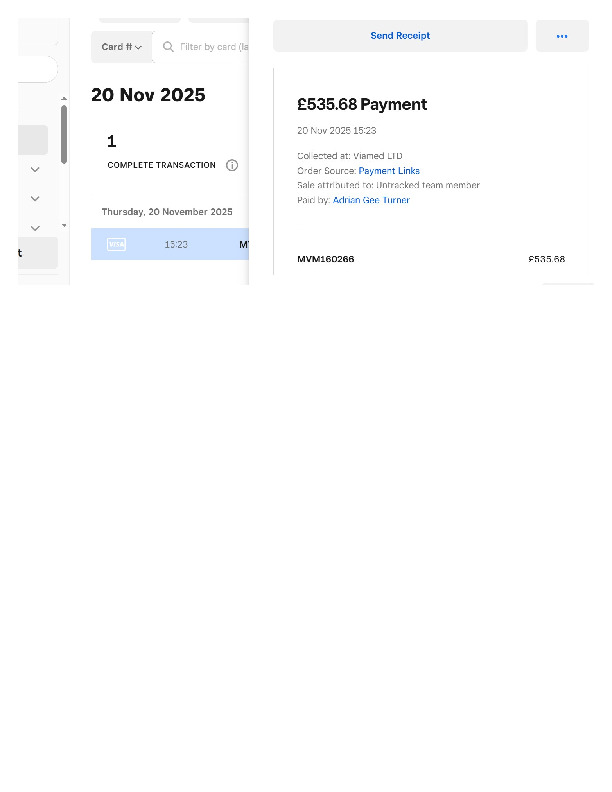Open the Payment Links order source link

pyautogui.click(x=389, y=171)
